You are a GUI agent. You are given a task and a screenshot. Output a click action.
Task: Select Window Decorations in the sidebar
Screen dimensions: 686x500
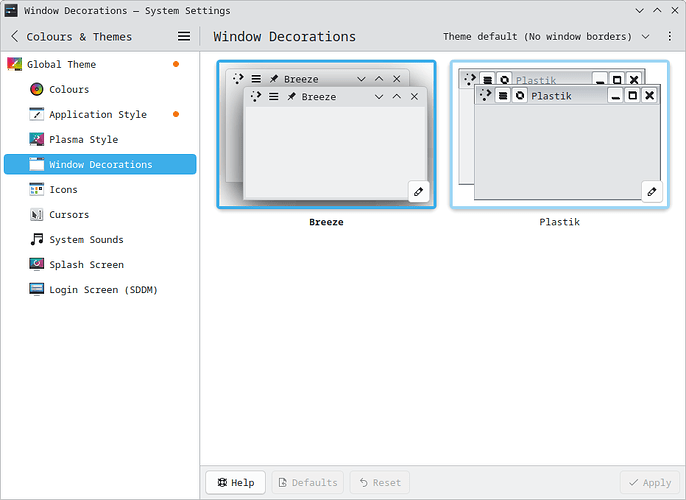pos(100,164)
